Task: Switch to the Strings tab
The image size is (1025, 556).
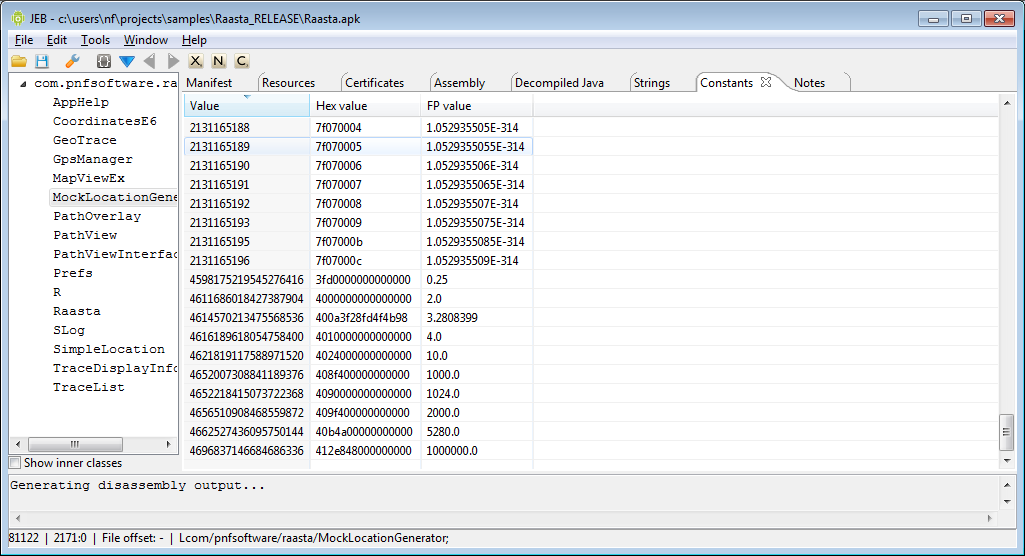Action: (652, 83)
